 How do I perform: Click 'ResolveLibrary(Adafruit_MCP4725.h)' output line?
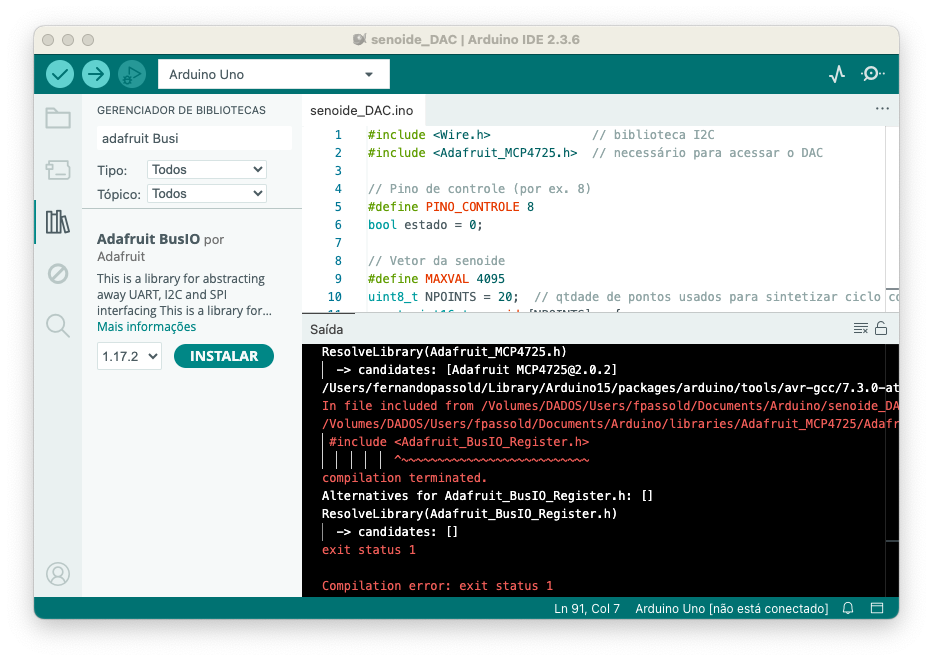click(x=444, y=352)
